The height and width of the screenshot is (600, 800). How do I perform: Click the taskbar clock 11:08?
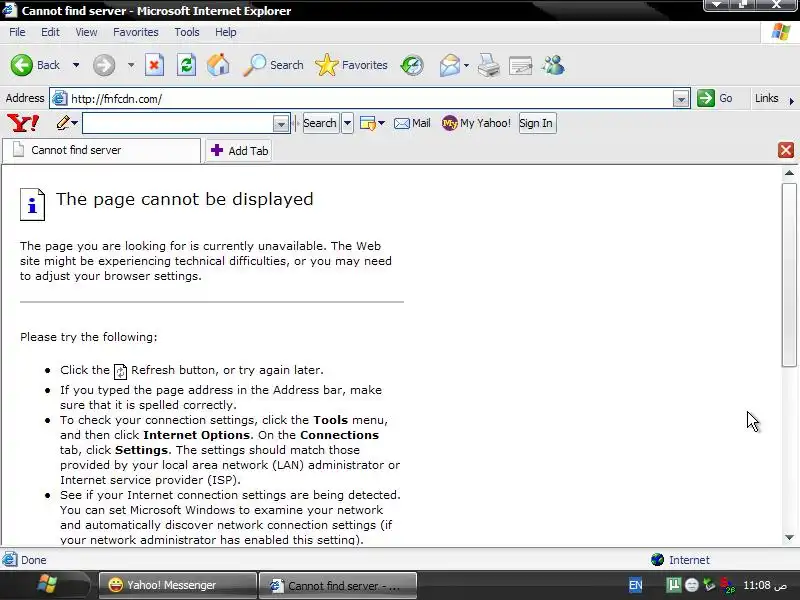click(765, 585)
